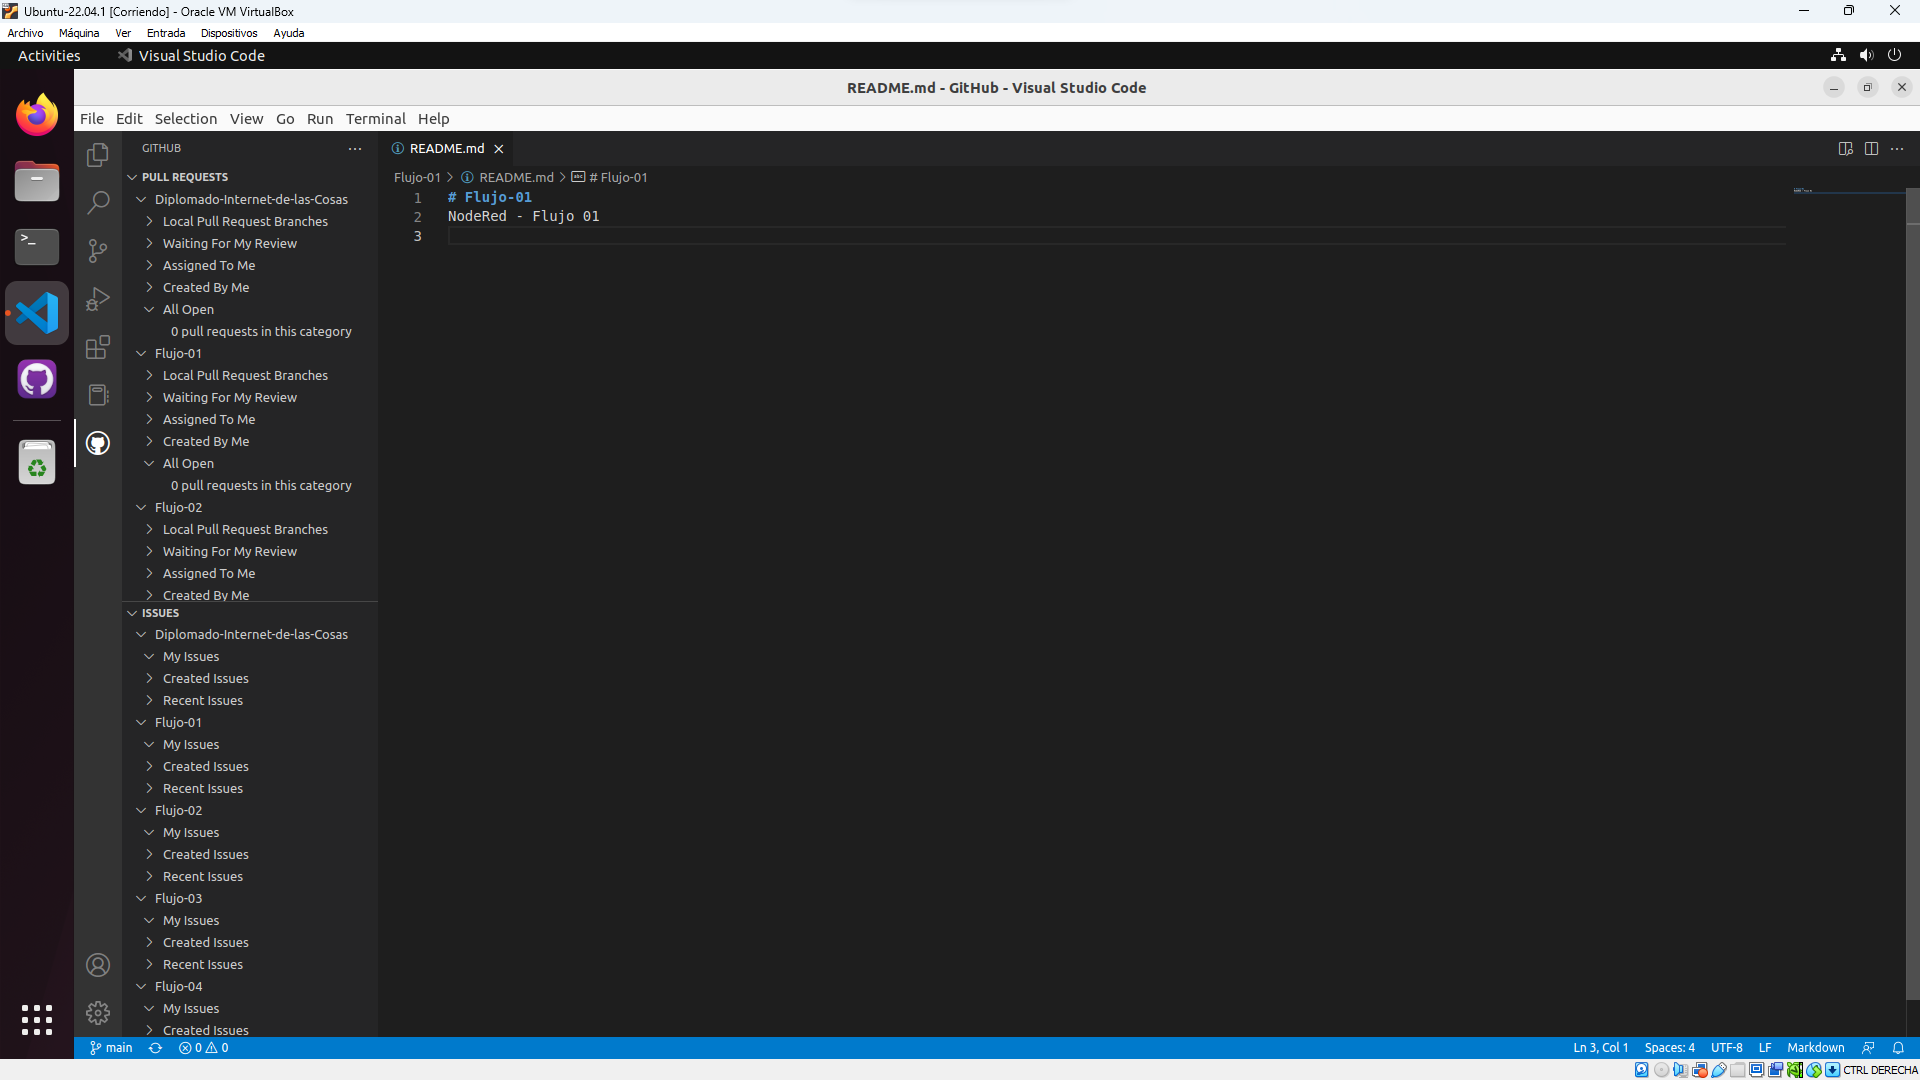The image size is (1920, 1080).
Task: Open the Run and Debug view
Action: [x=98, y=299]
